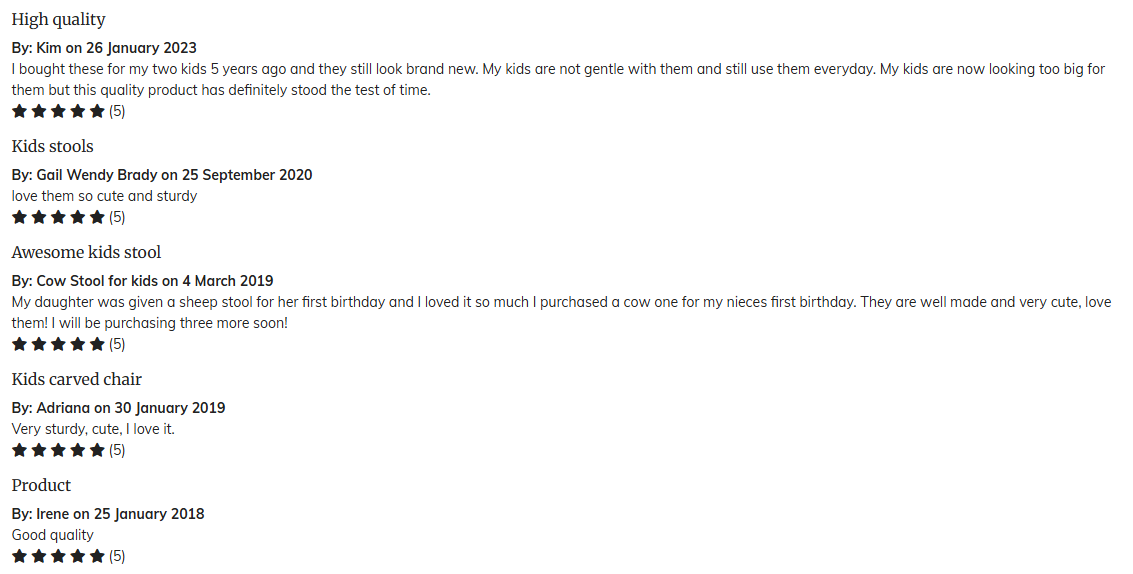This screenshot has width=1133, height=574.
Task: Click the last star in the Awesome kids stool rating
Action: [x=97, y=344]
